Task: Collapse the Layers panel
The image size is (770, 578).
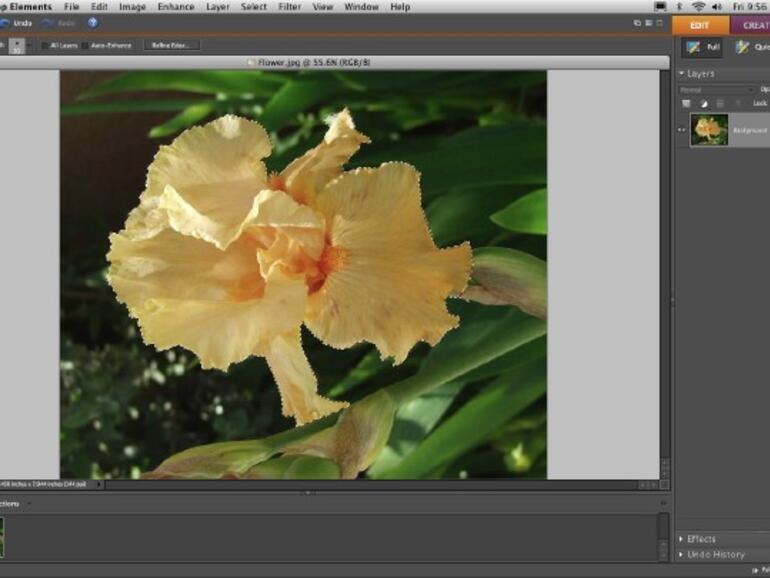Action: pyautogui.click(x=682, y=74)
